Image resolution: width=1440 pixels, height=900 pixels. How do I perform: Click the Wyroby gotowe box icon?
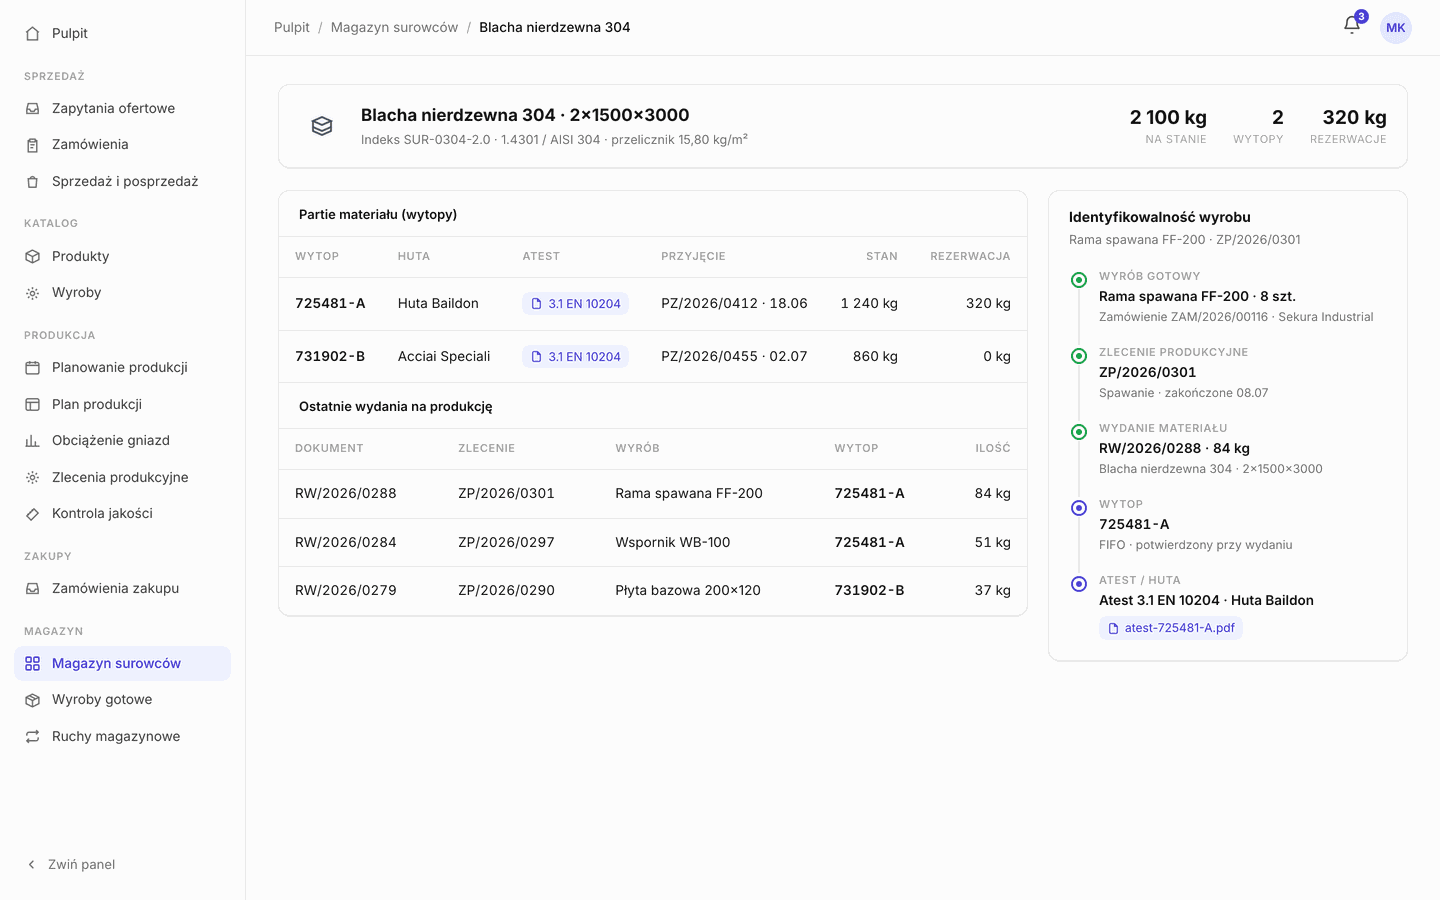[32, 700]
